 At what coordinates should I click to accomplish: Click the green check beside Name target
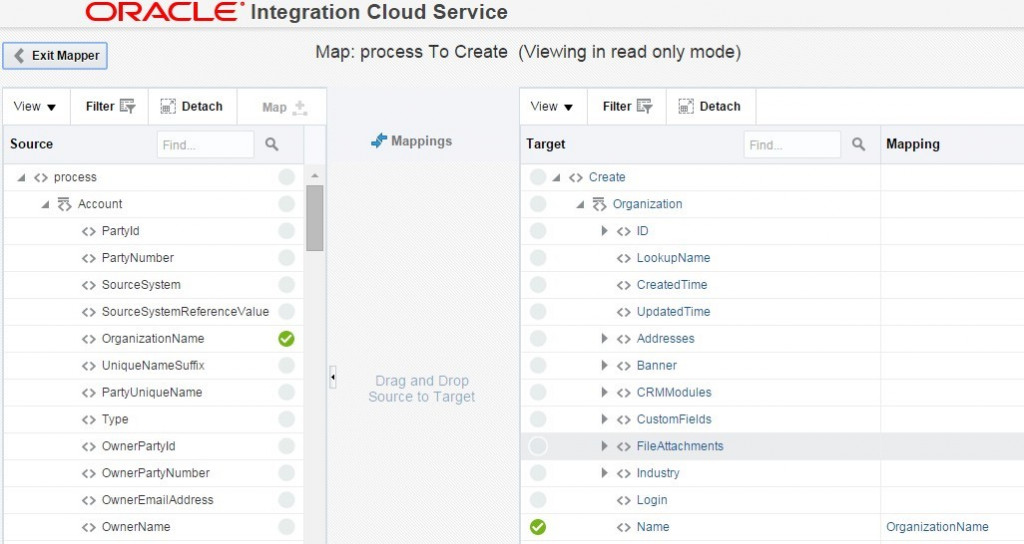(x=537, y=526)
